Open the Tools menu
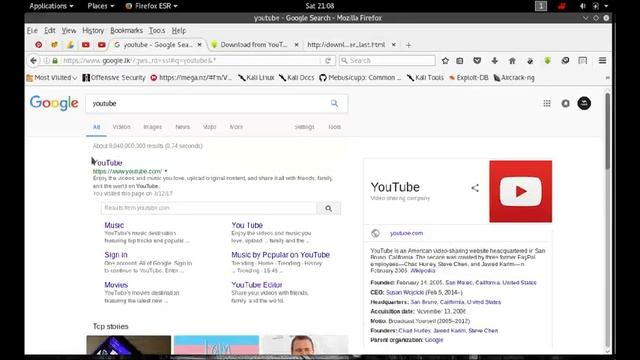Screen dimensions: 640x360 [157, 31]
